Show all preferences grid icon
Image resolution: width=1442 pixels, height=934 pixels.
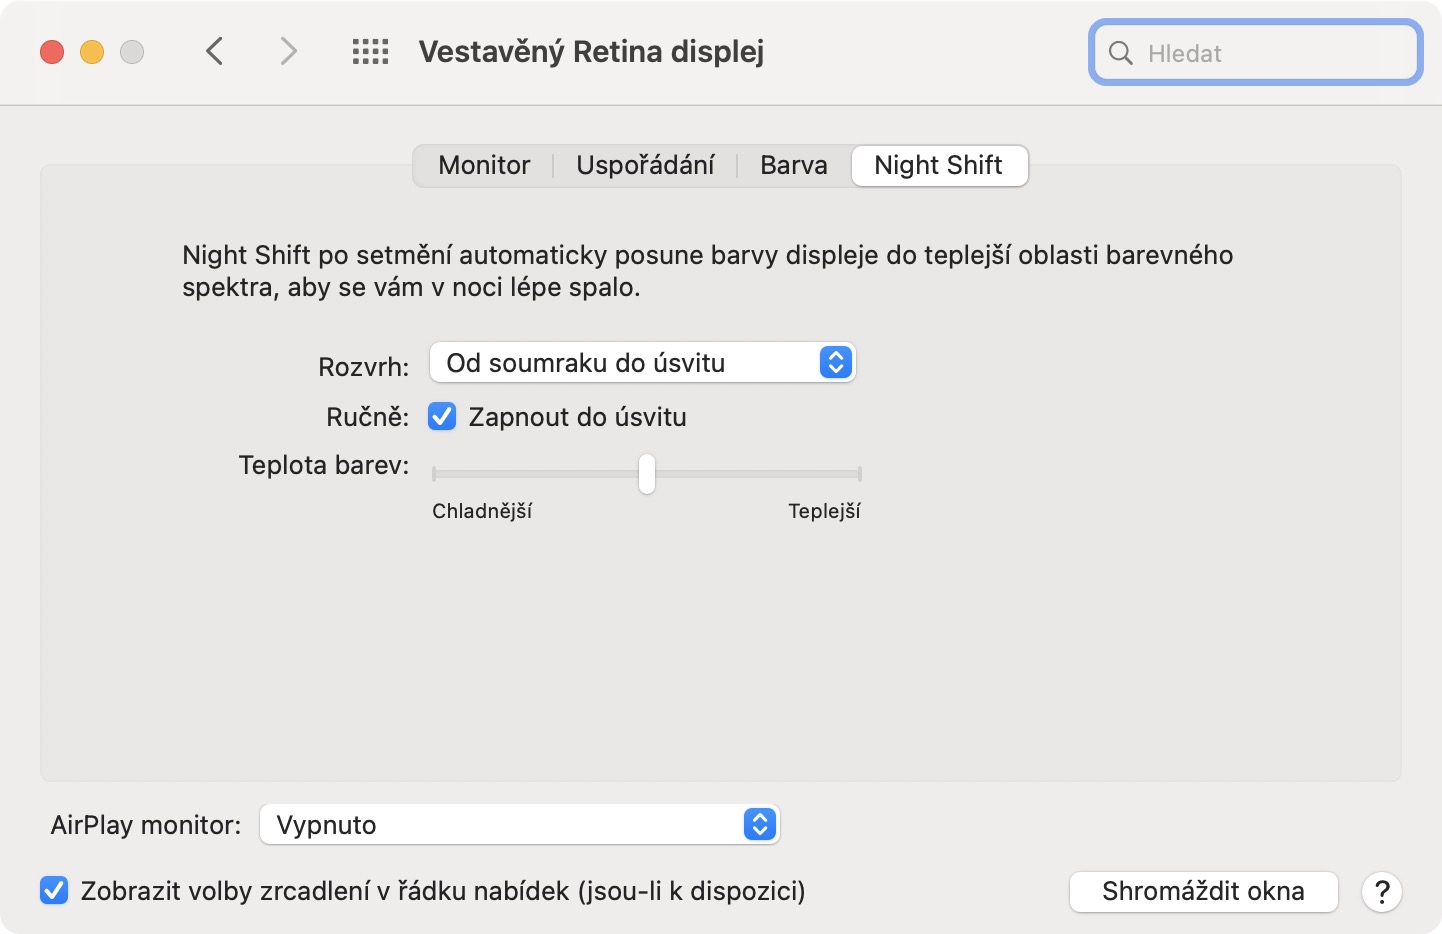click(370, 52)
